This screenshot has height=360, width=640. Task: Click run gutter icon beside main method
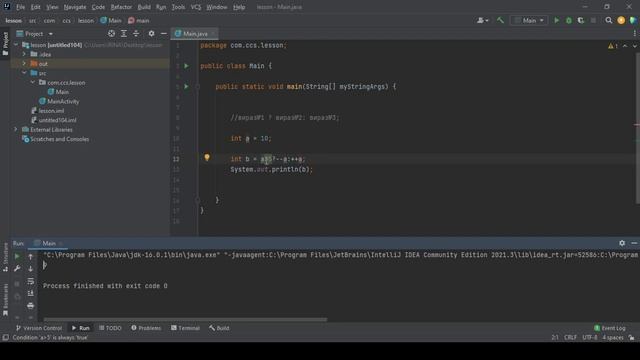coord(187,86)
